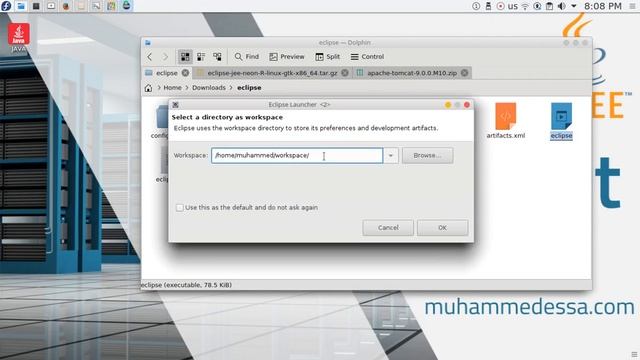The height and width of the screenshot is (360, 640).
Task: Open the panel settings hamburger icon
Action: click(x=633, y=6)
